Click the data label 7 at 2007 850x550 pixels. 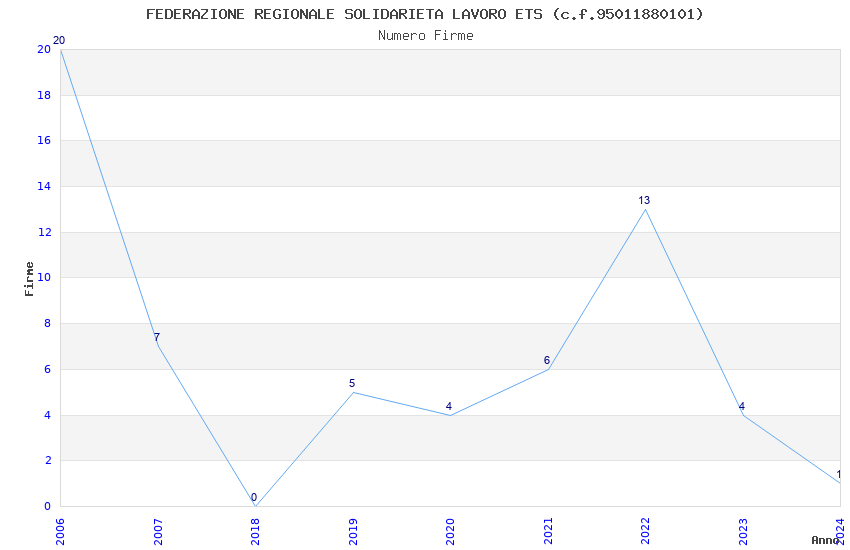click(x=157, y=337)
